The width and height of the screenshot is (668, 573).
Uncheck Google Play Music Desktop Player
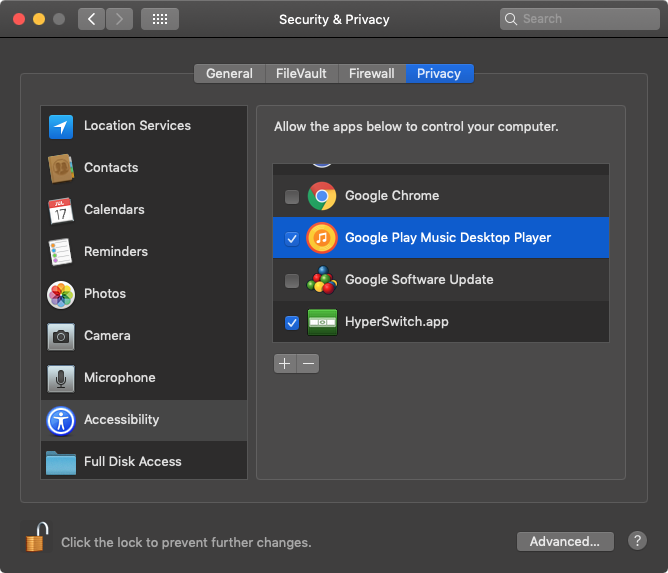292,238
